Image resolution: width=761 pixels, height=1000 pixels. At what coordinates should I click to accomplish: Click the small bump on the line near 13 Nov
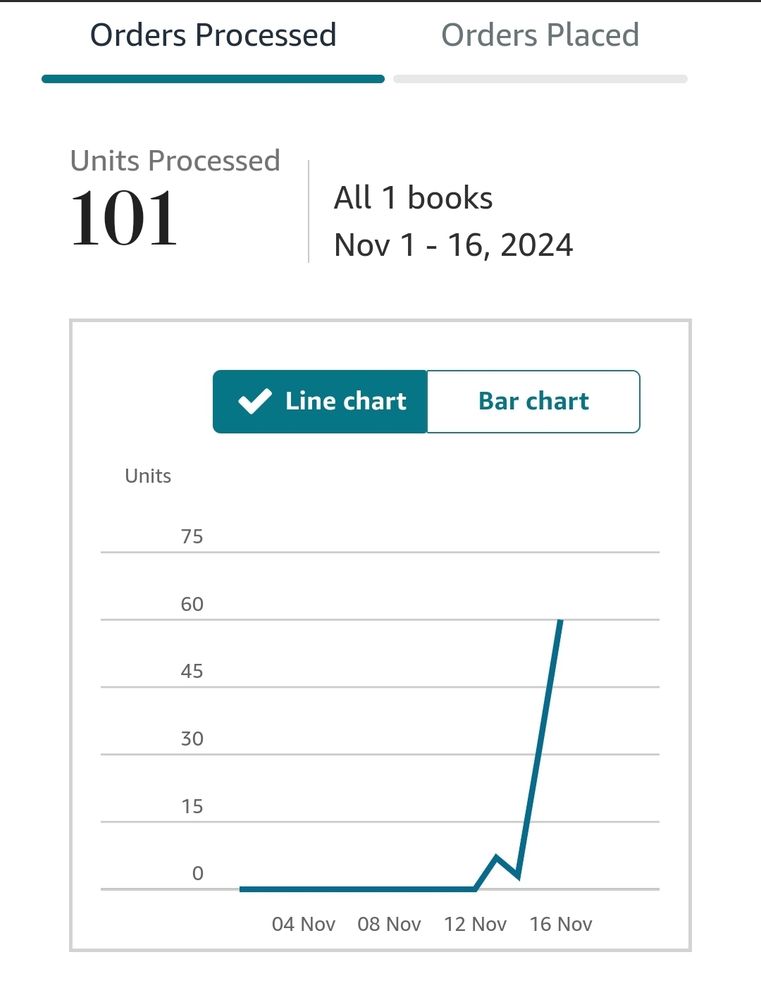coord(496,857)
